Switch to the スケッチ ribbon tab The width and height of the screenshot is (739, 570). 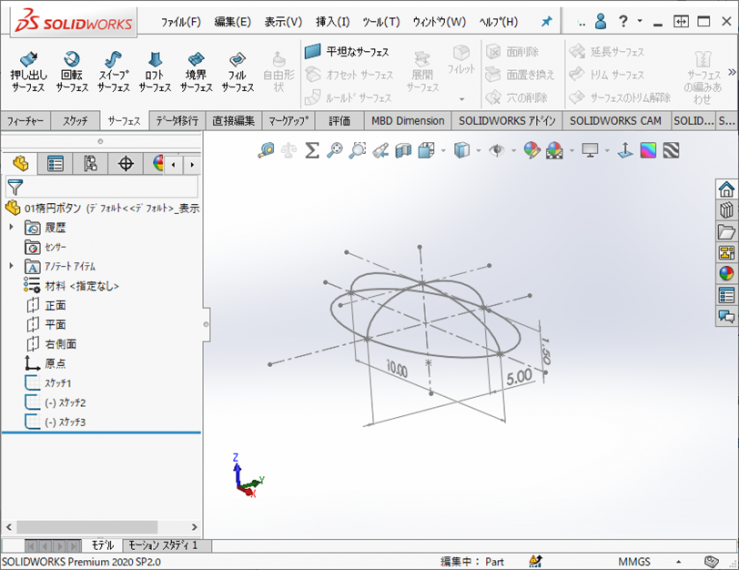tap(74, 120)
